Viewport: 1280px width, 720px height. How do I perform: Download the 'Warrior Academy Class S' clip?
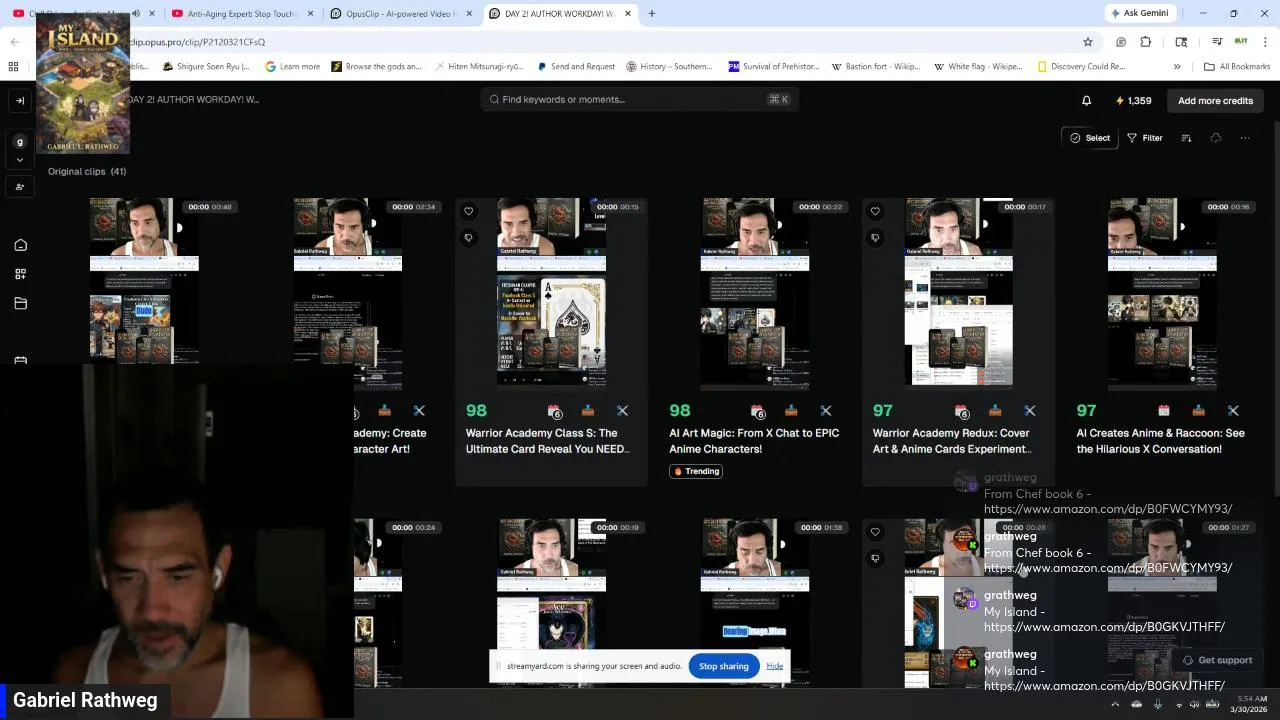pos(588,410)
